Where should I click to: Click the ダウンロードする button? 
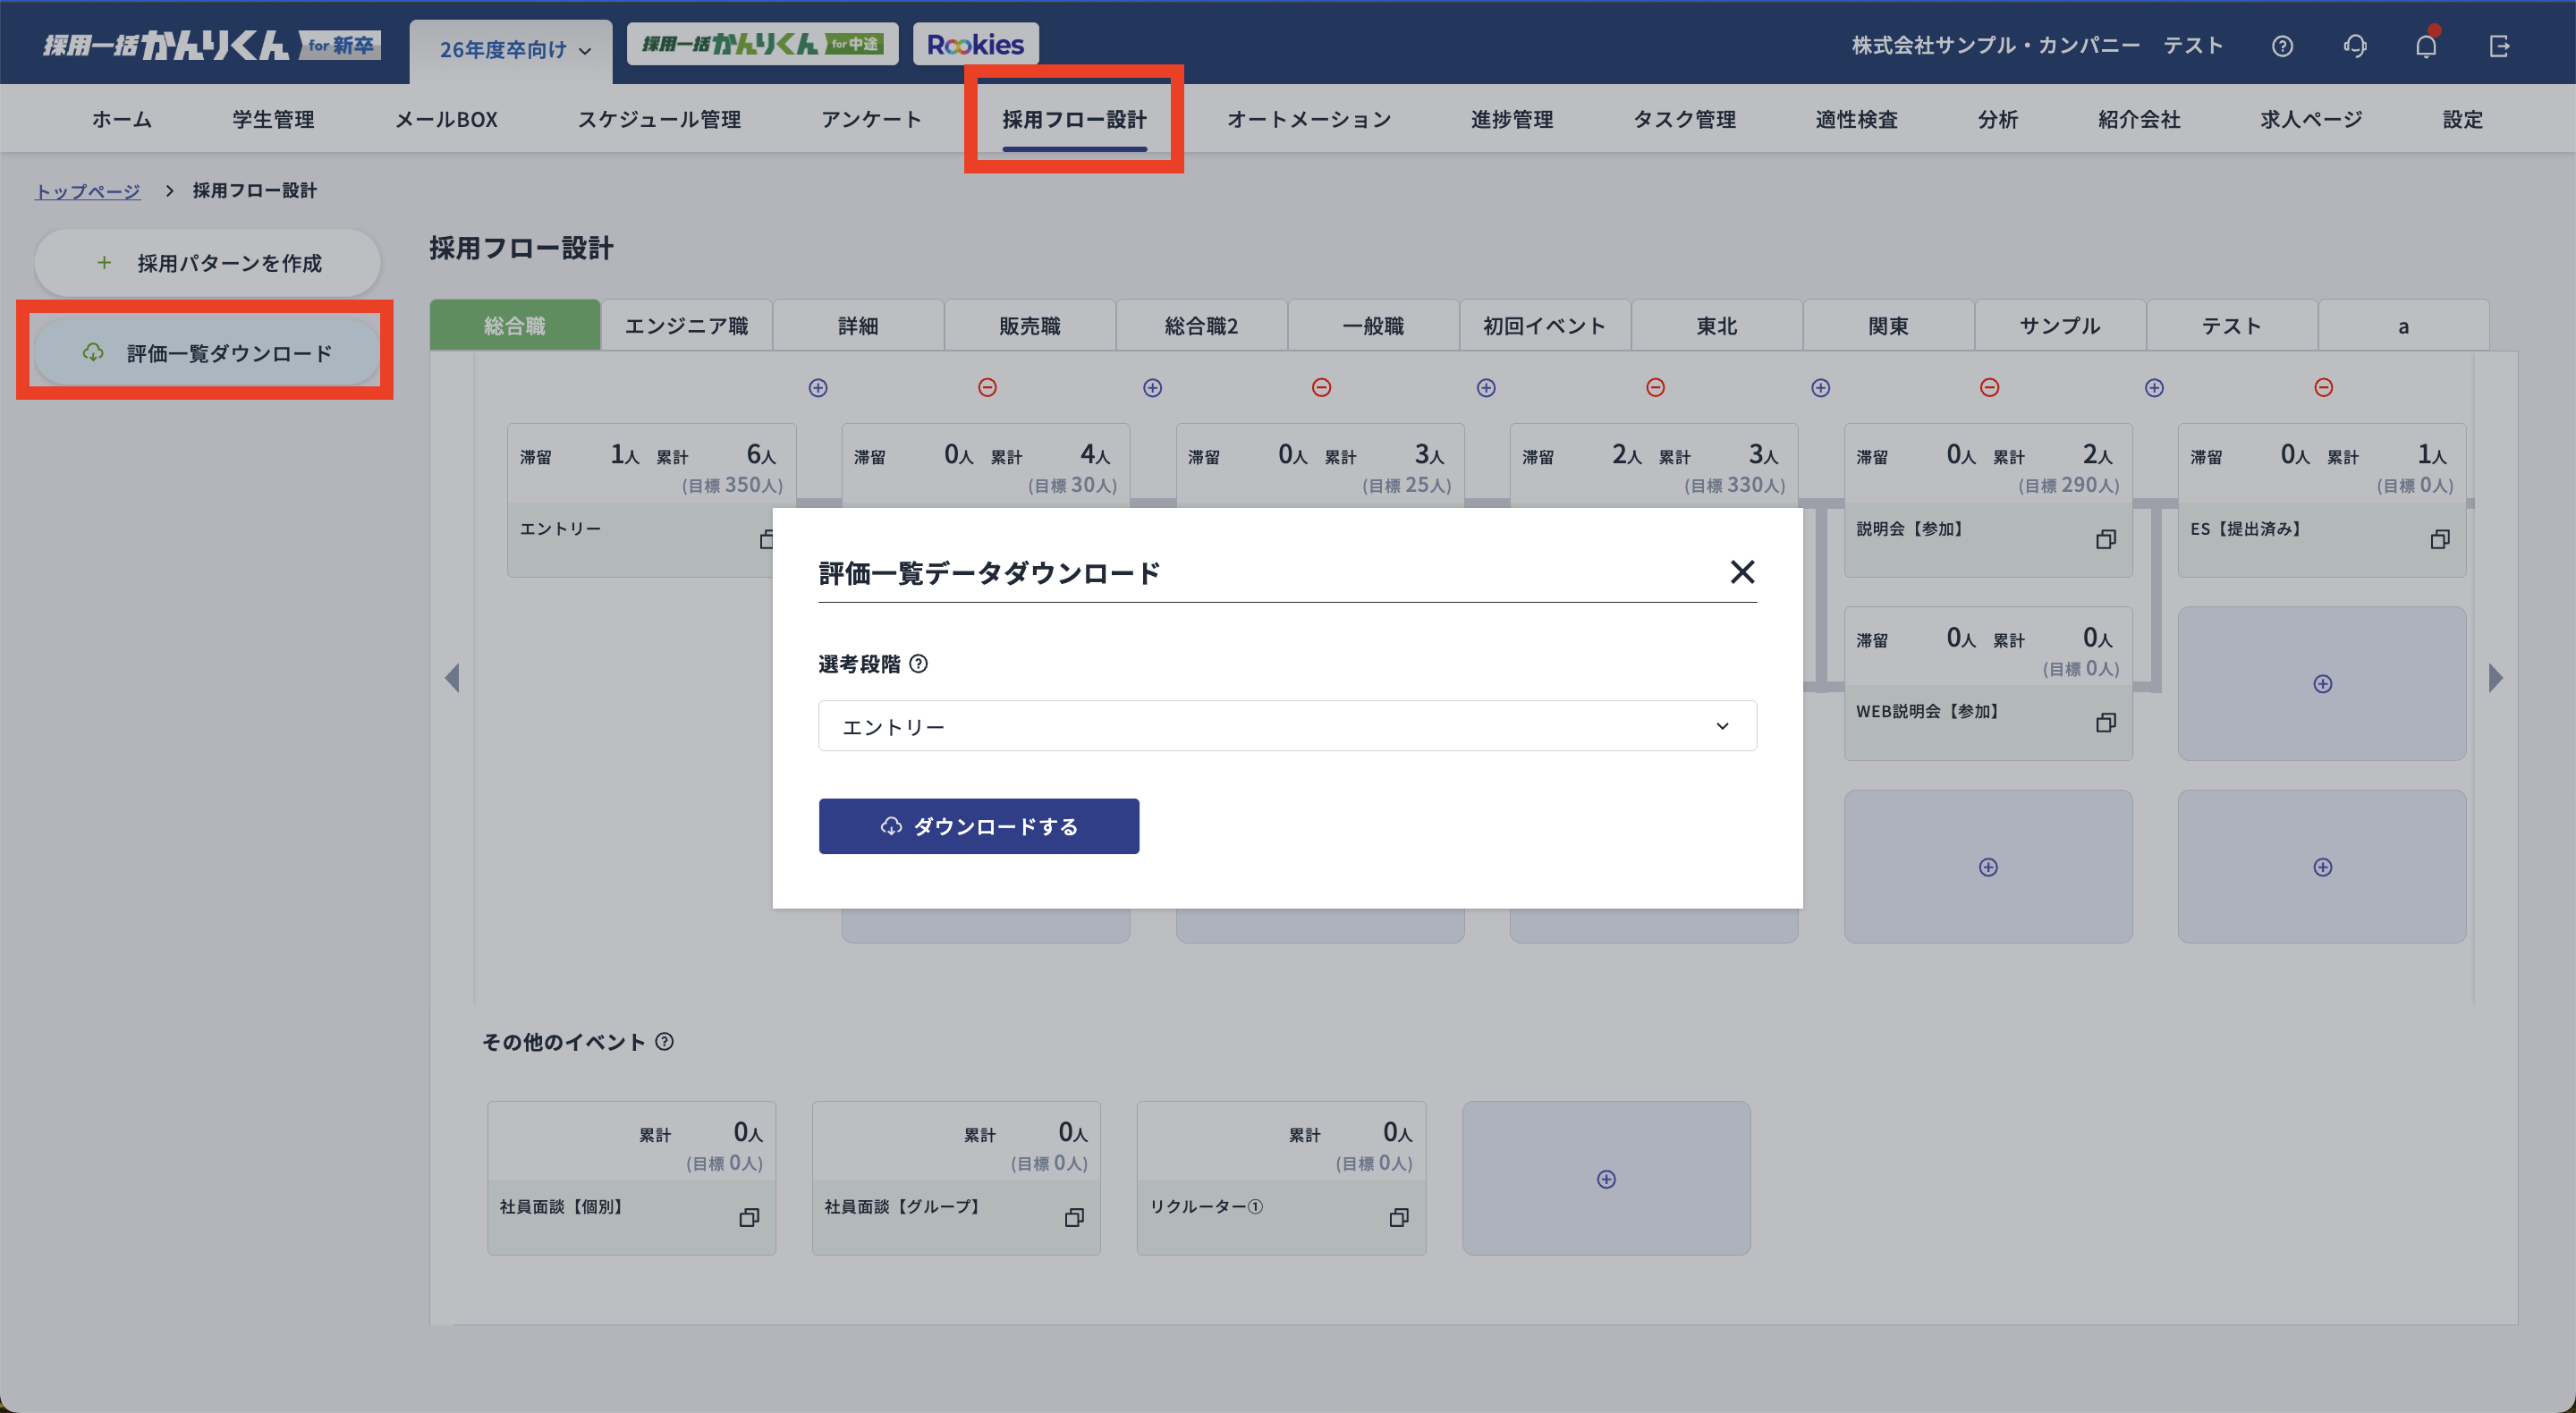coord(978,826)
